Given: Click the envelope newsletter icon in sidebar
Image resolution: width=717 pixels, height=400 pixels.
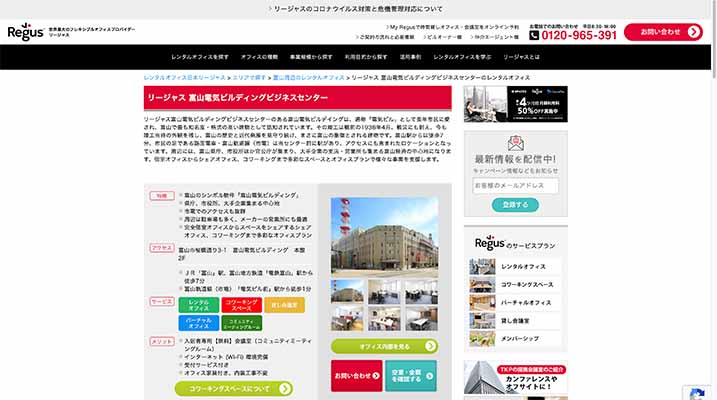Looking at the screenshot, I should [515, 143].
